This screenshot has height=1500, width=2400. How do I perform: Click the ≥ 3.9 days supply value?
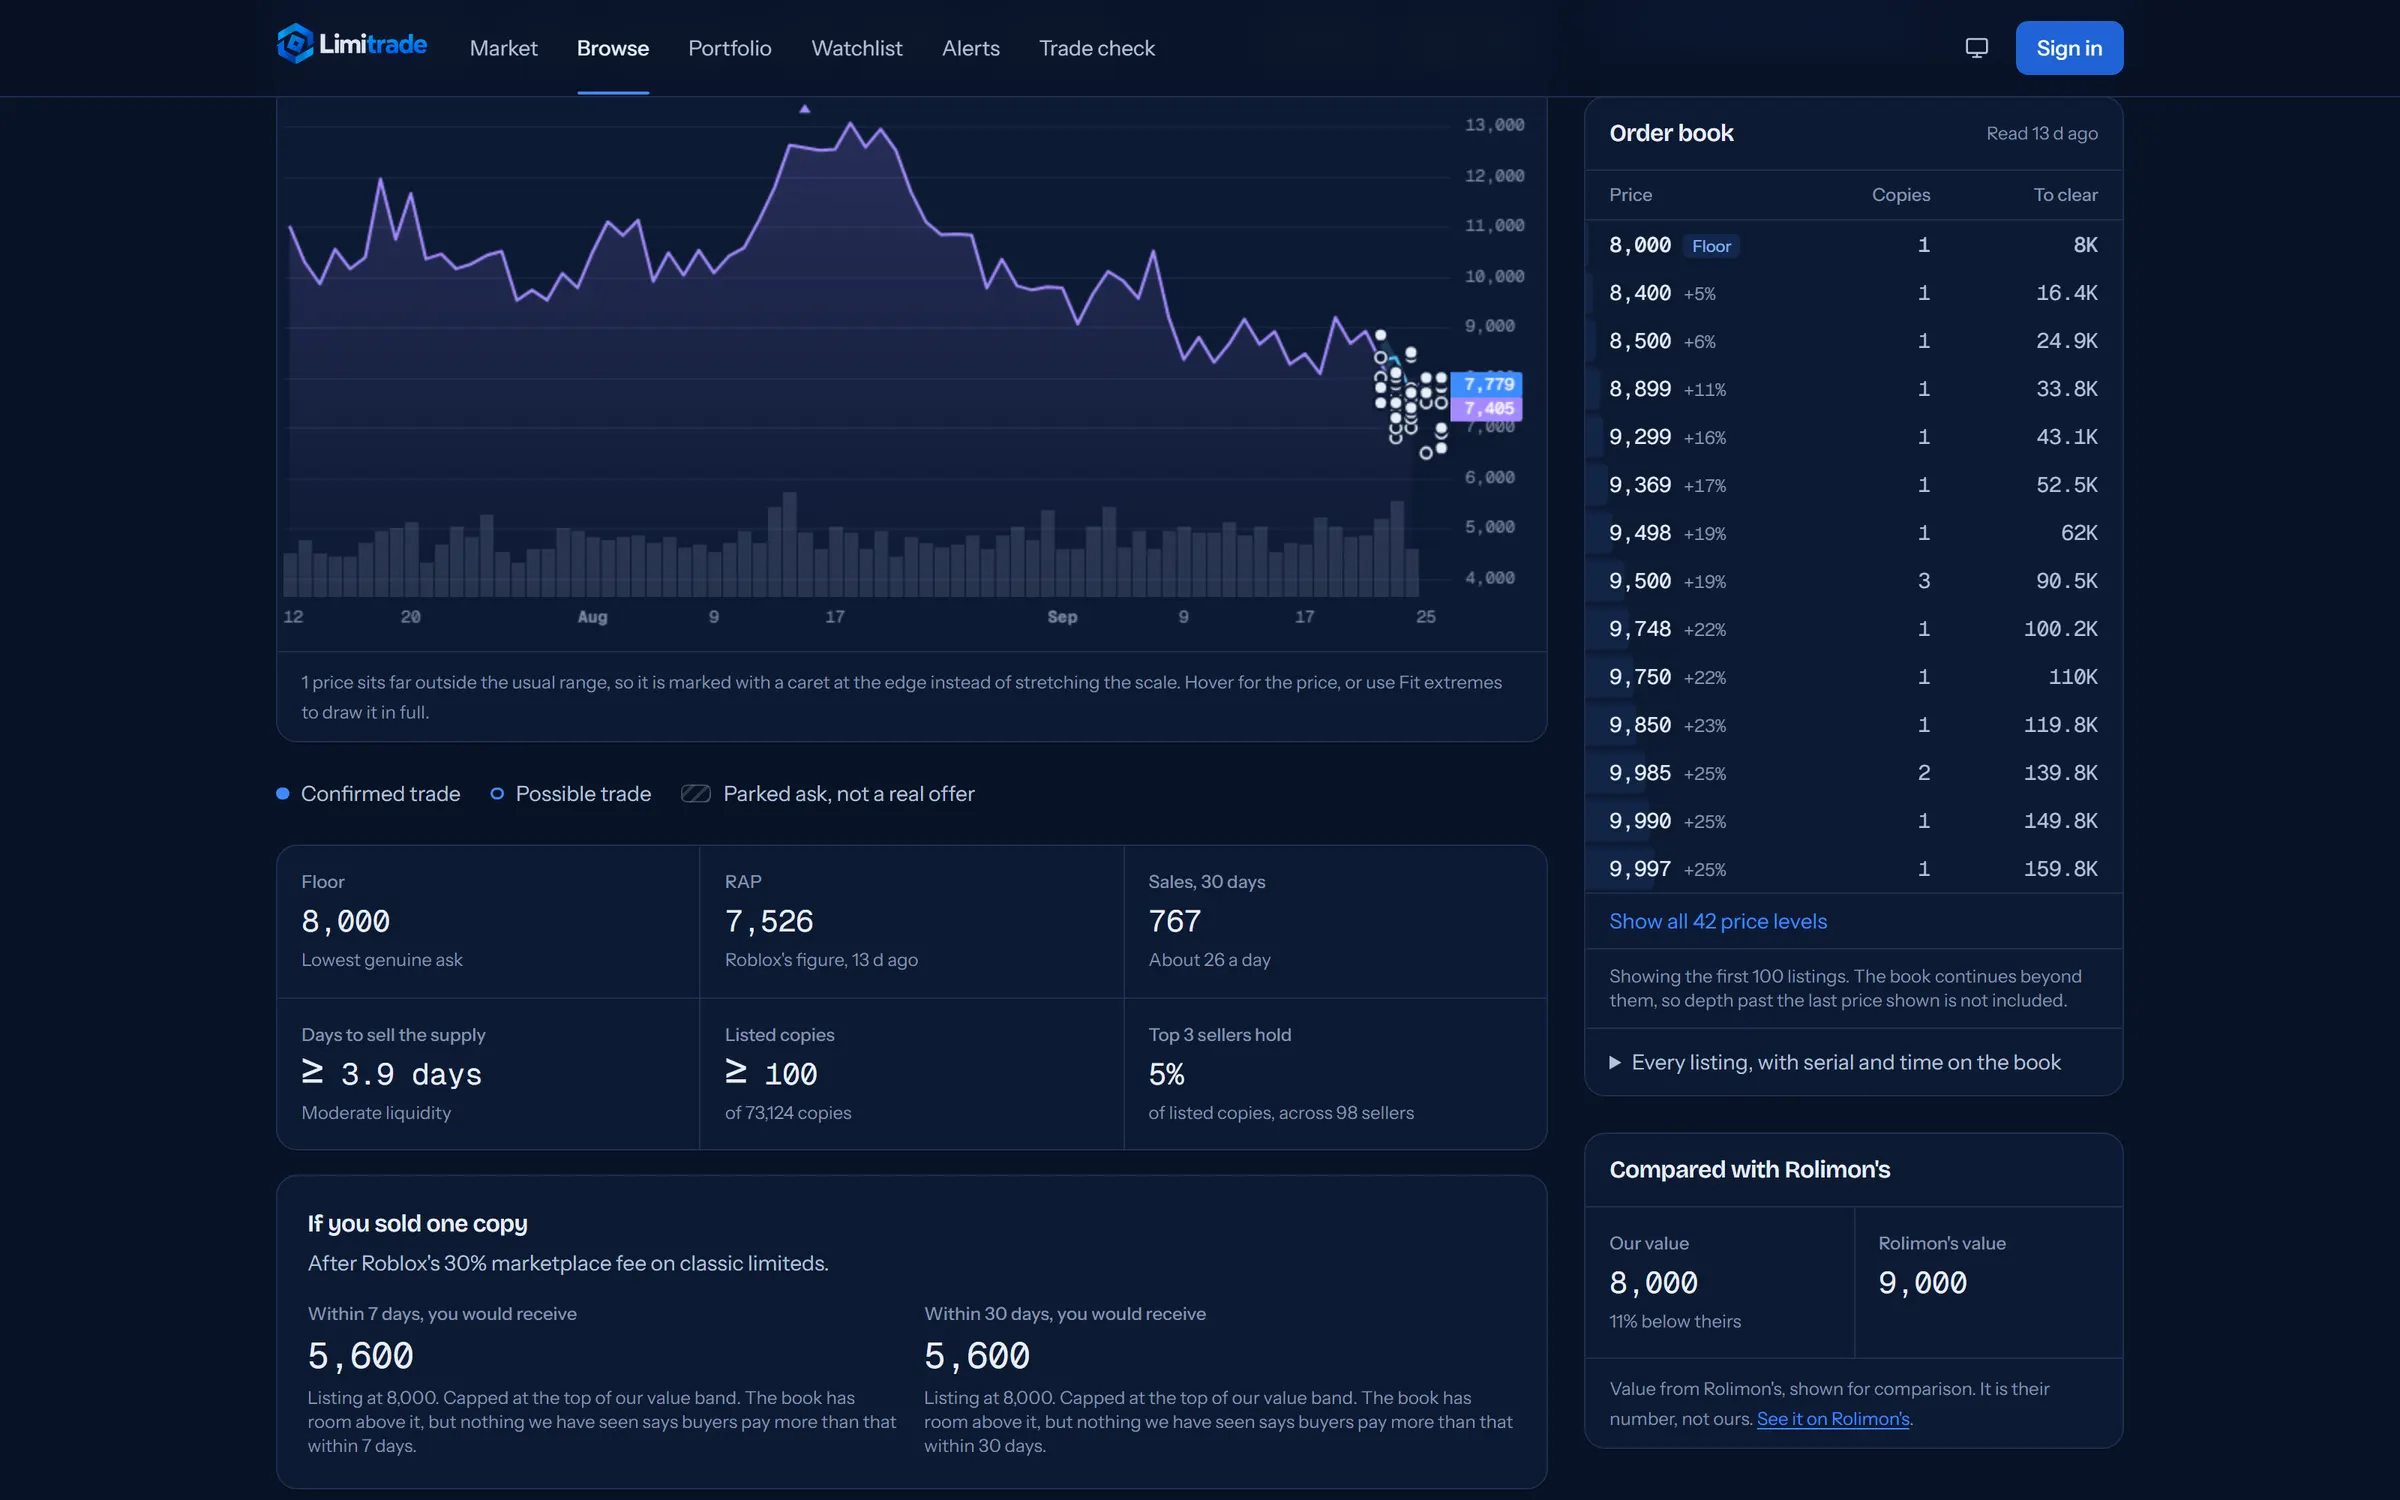tap(392, 1074)
